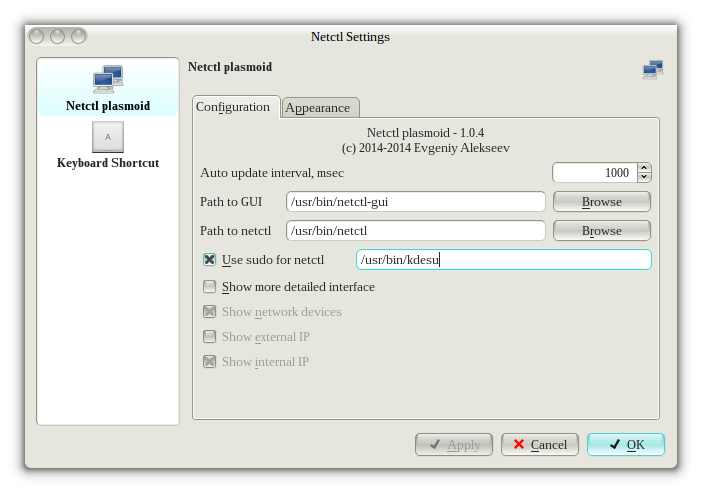Open Keyboard Shortcut settings page icon
Screen dimensions: 702x493
click(107, 136)
